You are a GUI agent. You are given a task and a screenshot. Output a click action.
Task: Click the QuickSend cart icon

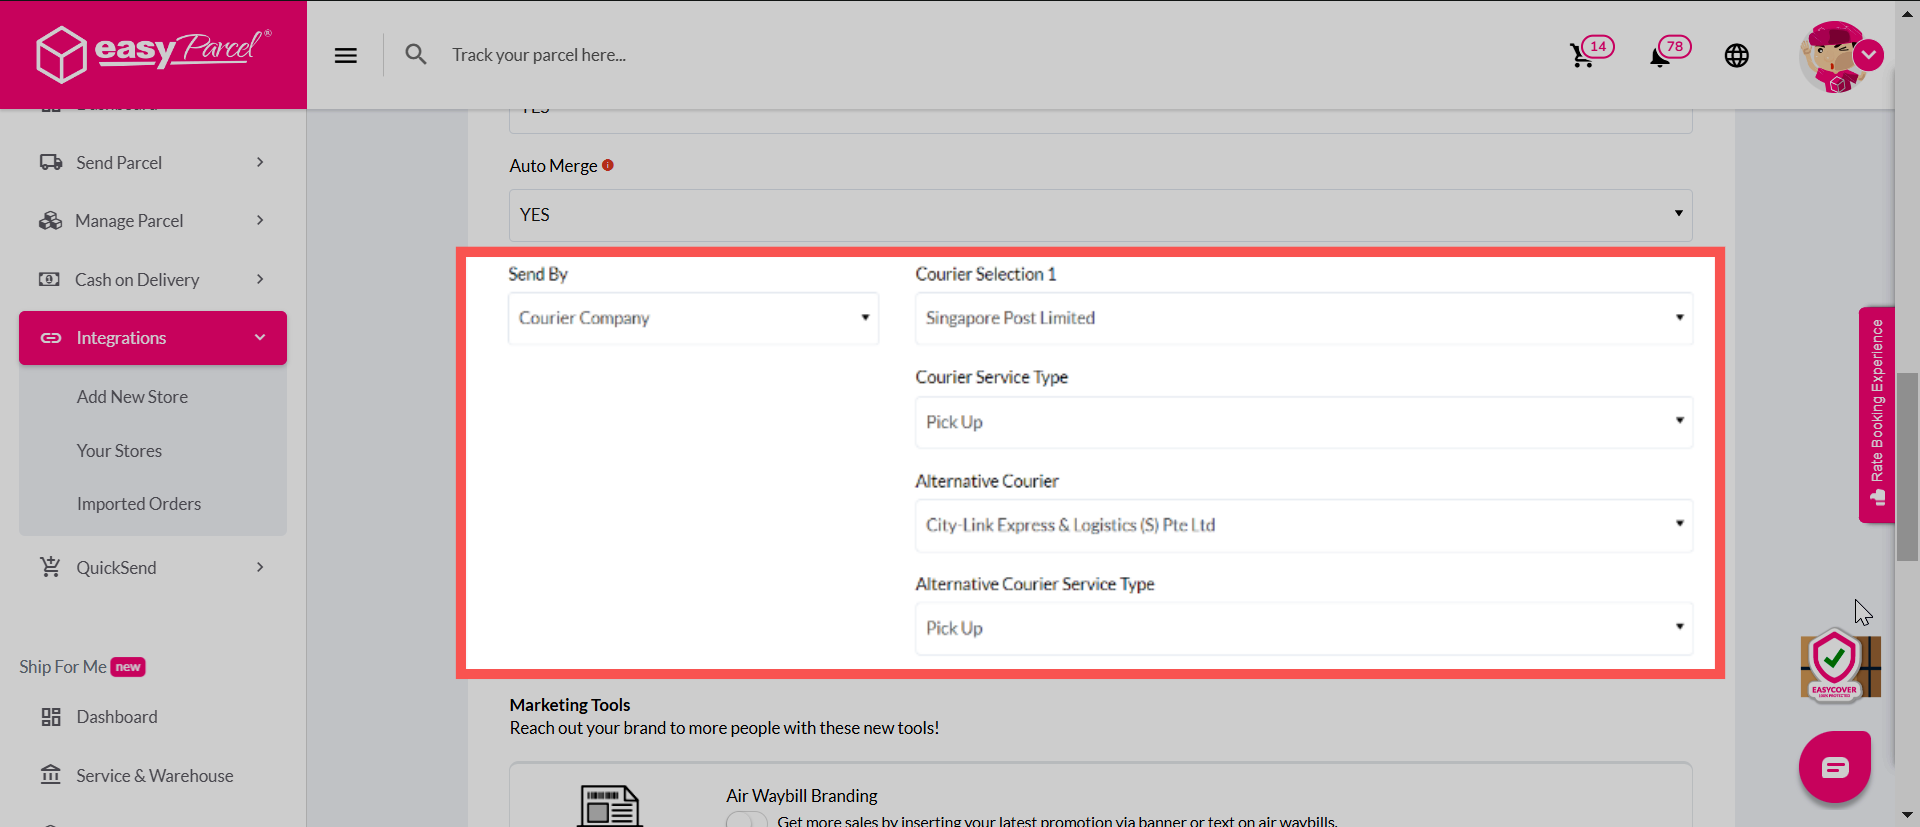pyautogui.click(x=50, y=567)
